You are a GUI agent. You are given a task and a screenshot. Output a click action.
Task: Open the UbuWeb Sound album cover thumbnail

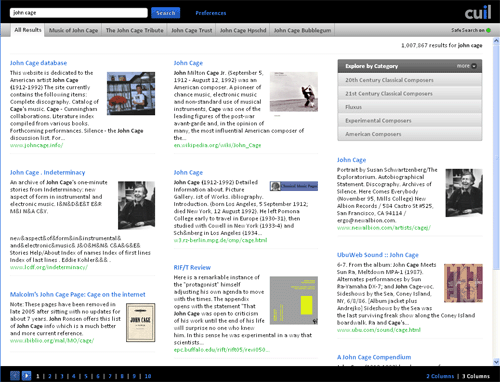[463, 283]
